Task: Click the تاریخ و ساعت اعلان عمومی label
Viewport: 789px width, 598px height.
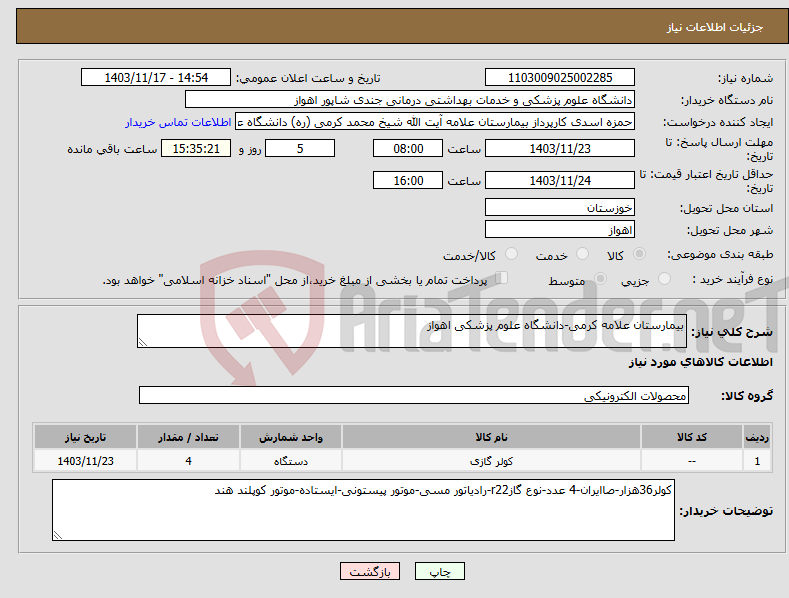Action: pos(308,78)
